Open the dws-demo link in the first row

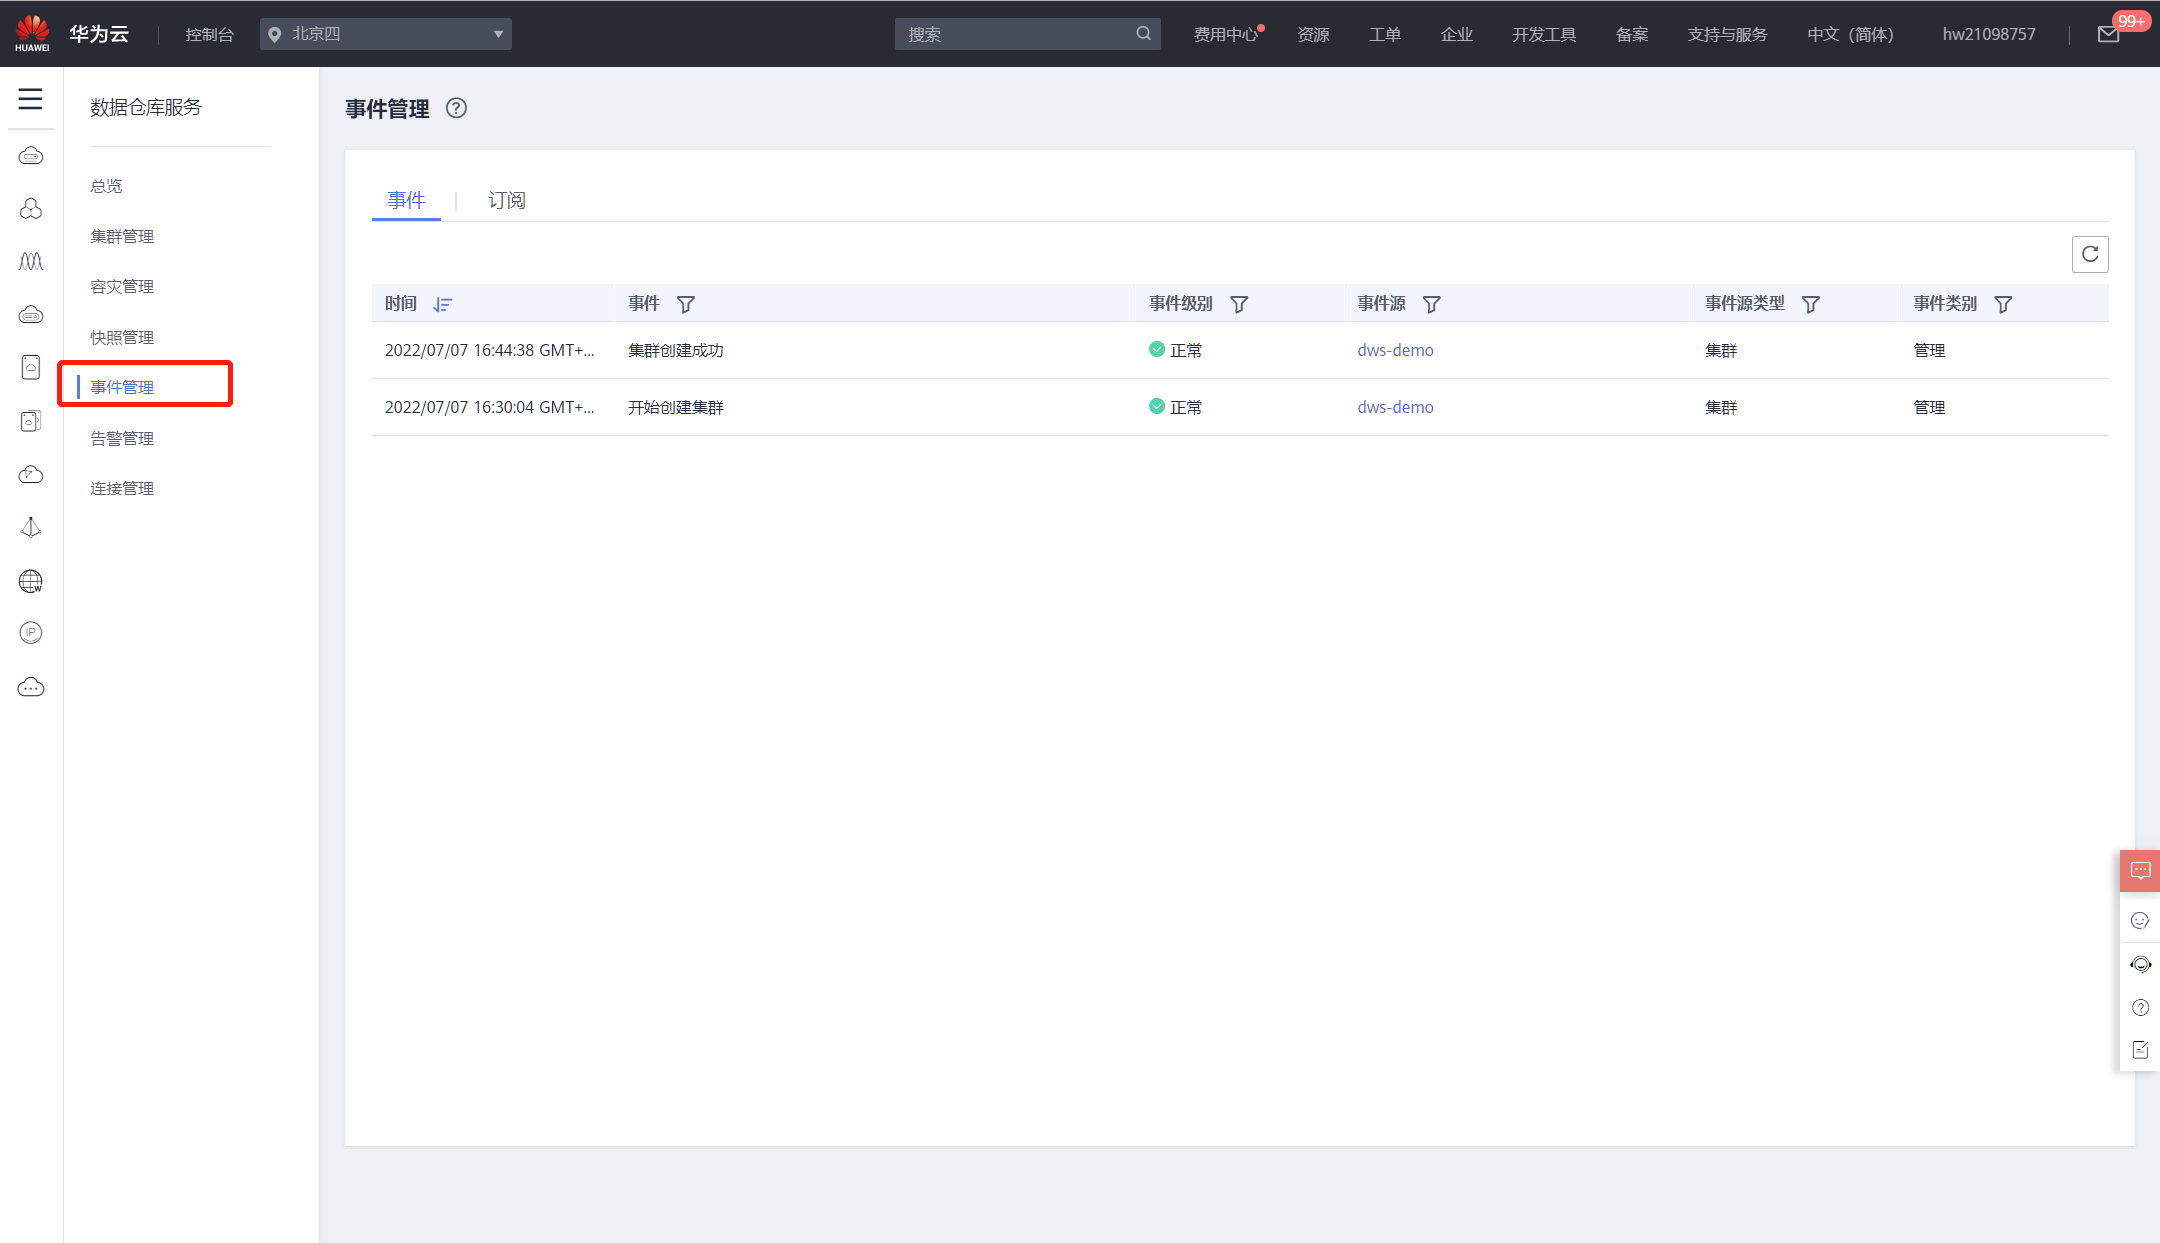[1395, 350]
